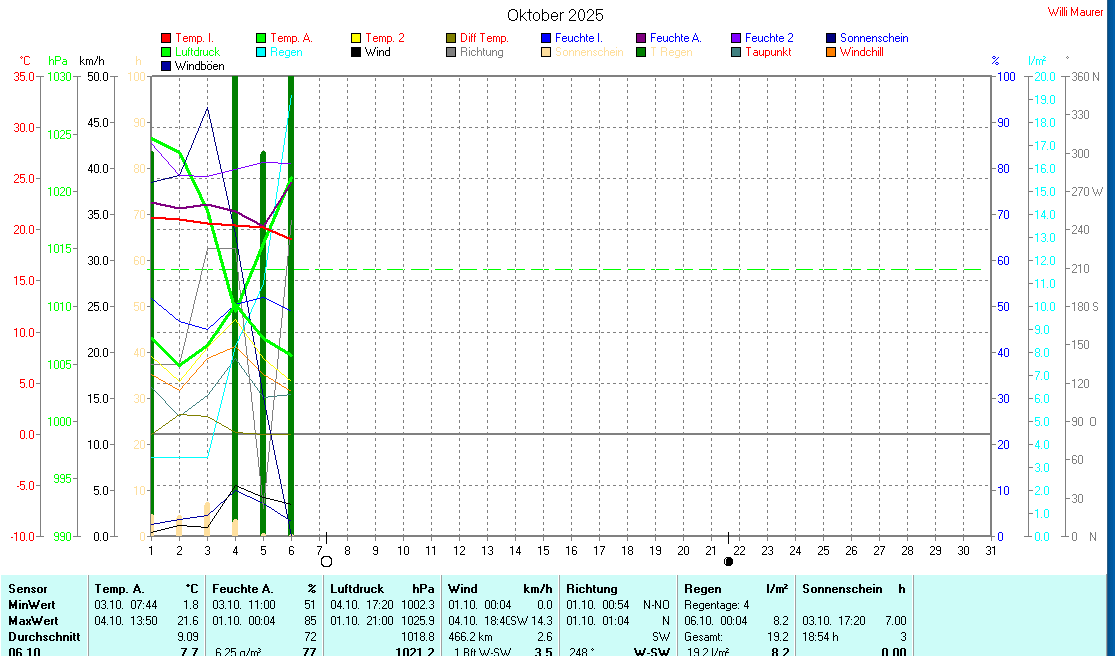Click the new moon icon near day 22

coord(728,561)
